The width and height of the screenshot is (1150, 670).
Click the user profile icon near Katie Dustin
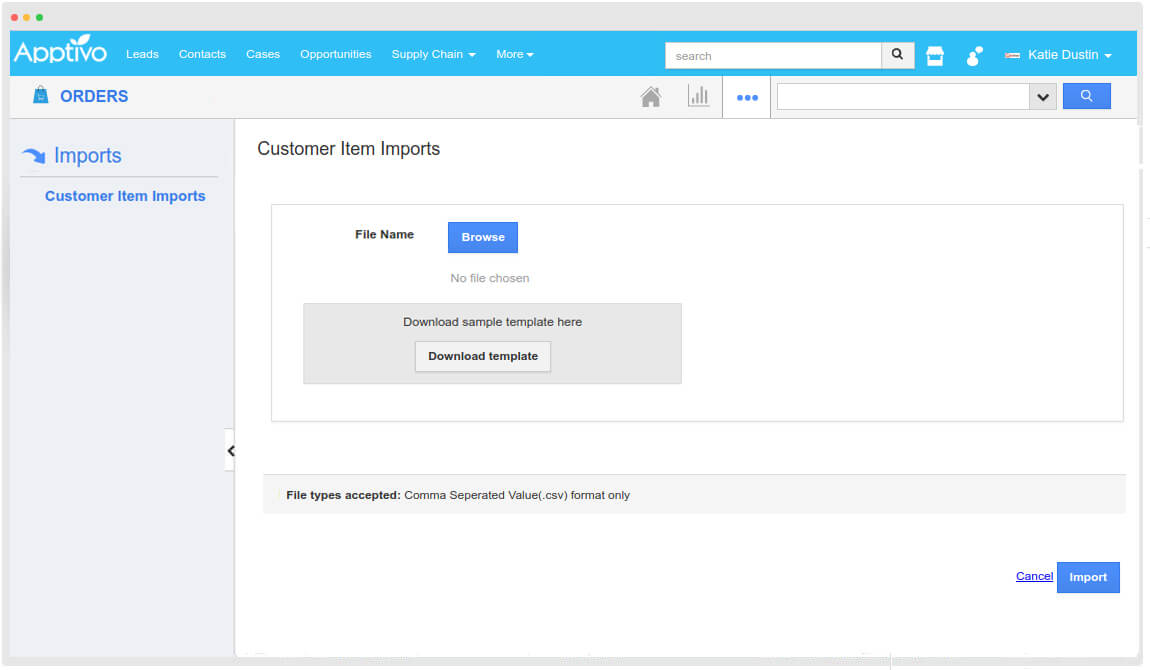973,57
